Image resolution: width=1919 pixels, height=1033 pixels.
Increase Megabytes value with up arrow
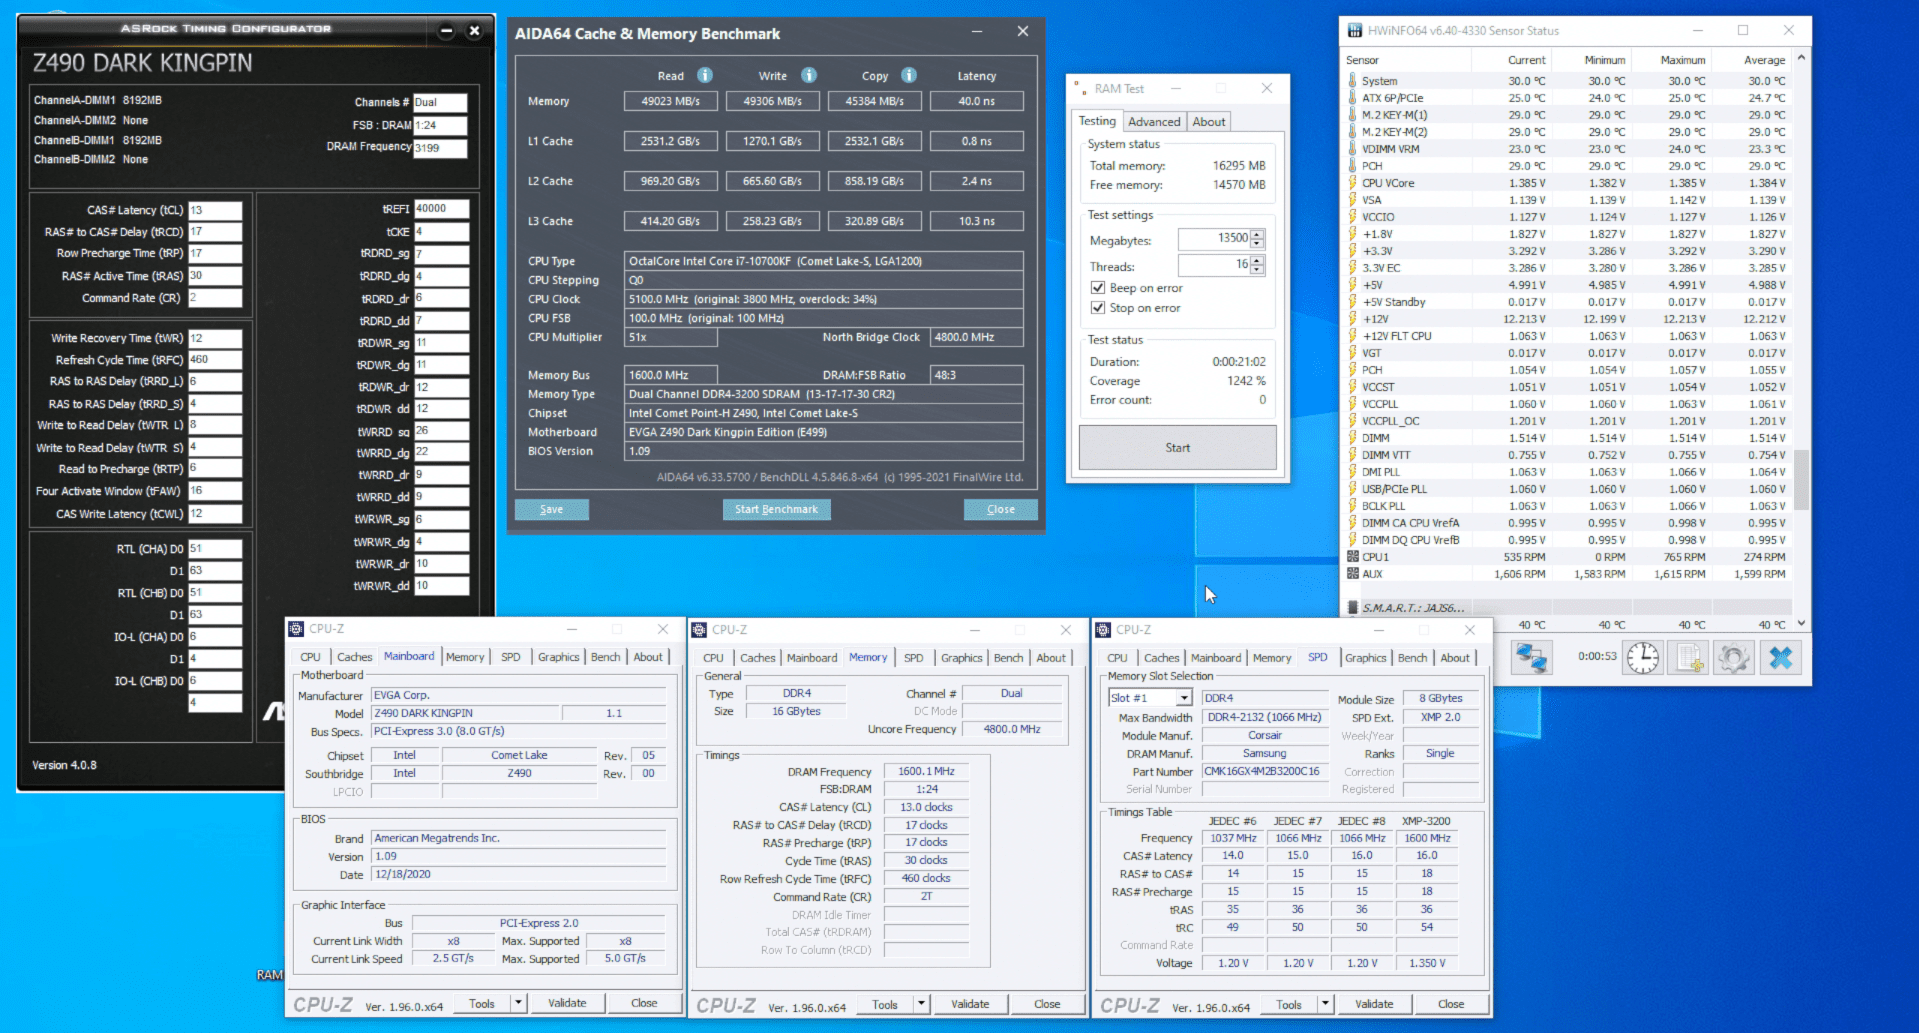pos(1258,235)
